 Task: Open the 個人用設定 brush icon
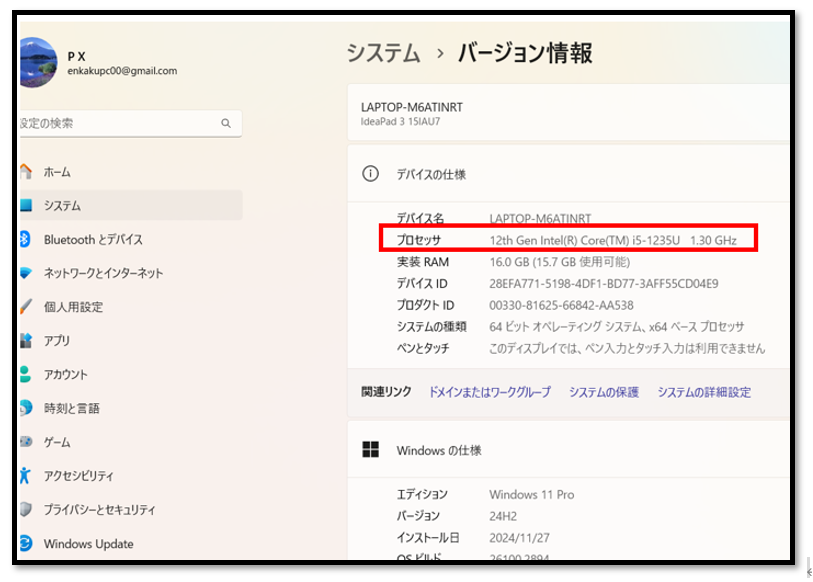point(25,307)
